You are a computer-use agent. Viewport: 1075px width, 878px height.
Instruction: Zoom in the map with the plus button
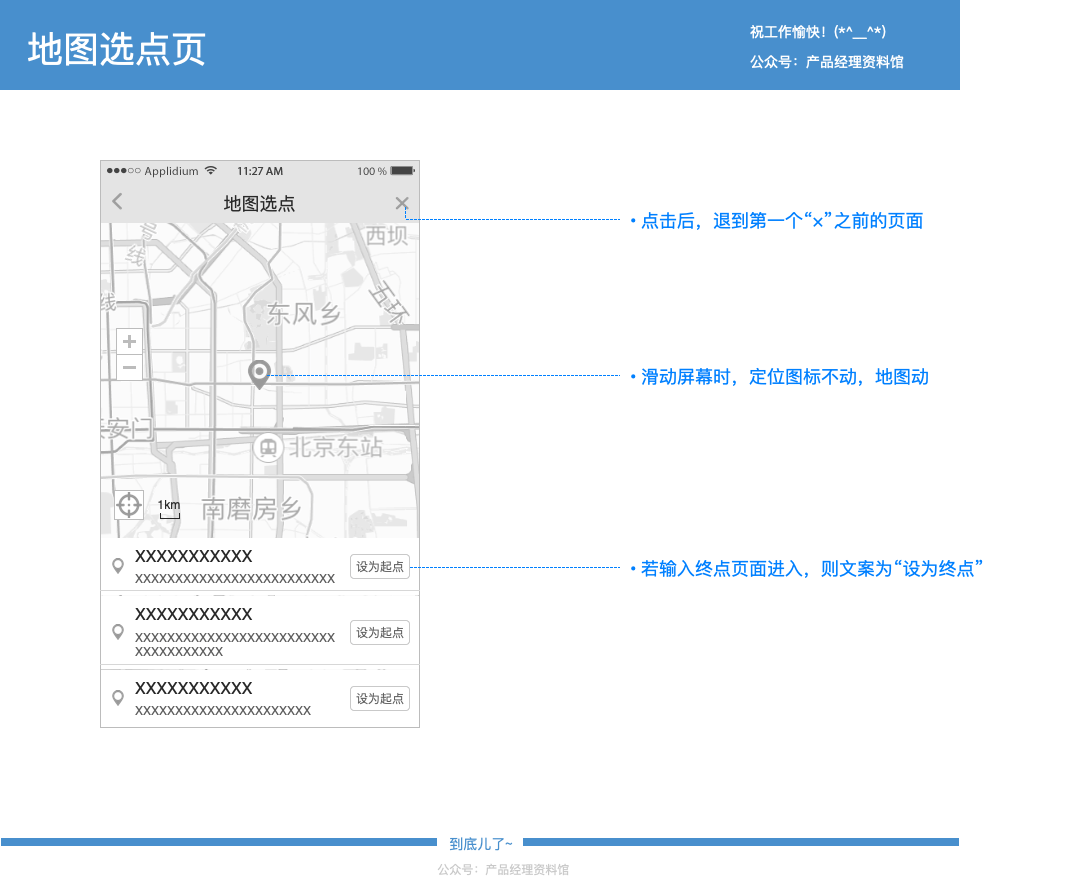point(129,341)
